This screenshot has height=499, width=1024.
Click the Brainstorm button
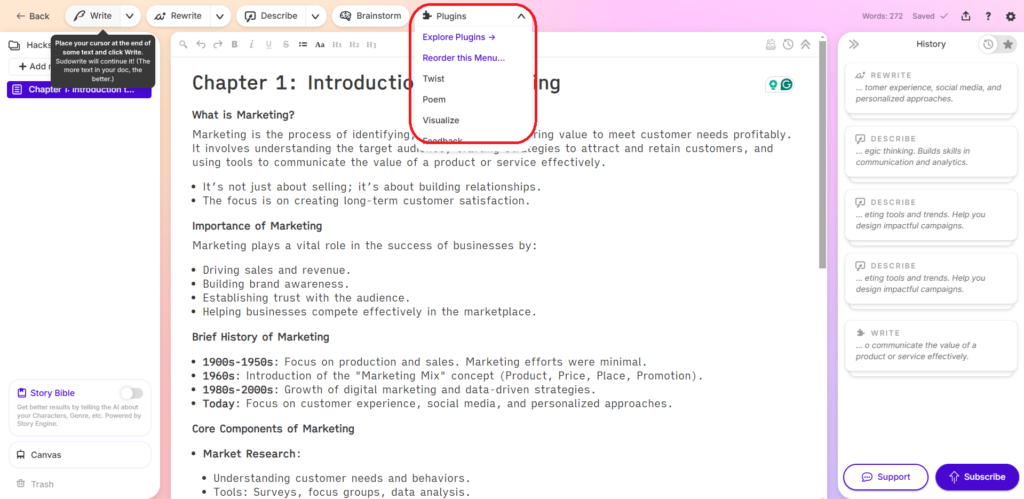pyautogui.click(x=371, y=16)
